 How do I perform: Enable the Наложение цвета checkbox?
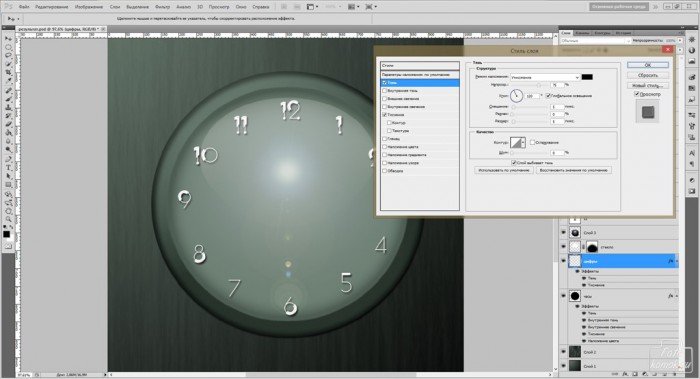[x=384, y=147]
